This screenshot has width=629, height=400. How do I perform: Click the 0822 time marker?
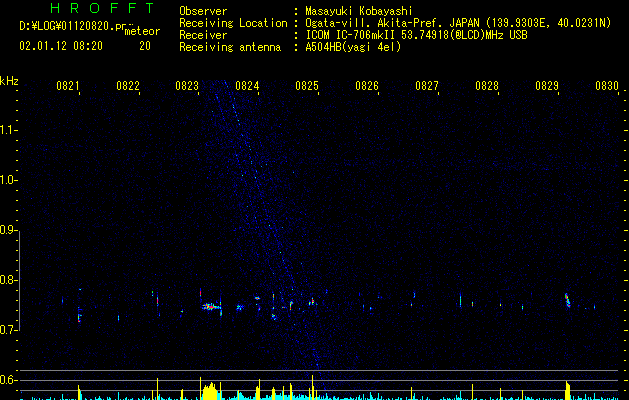click(128, 86)
